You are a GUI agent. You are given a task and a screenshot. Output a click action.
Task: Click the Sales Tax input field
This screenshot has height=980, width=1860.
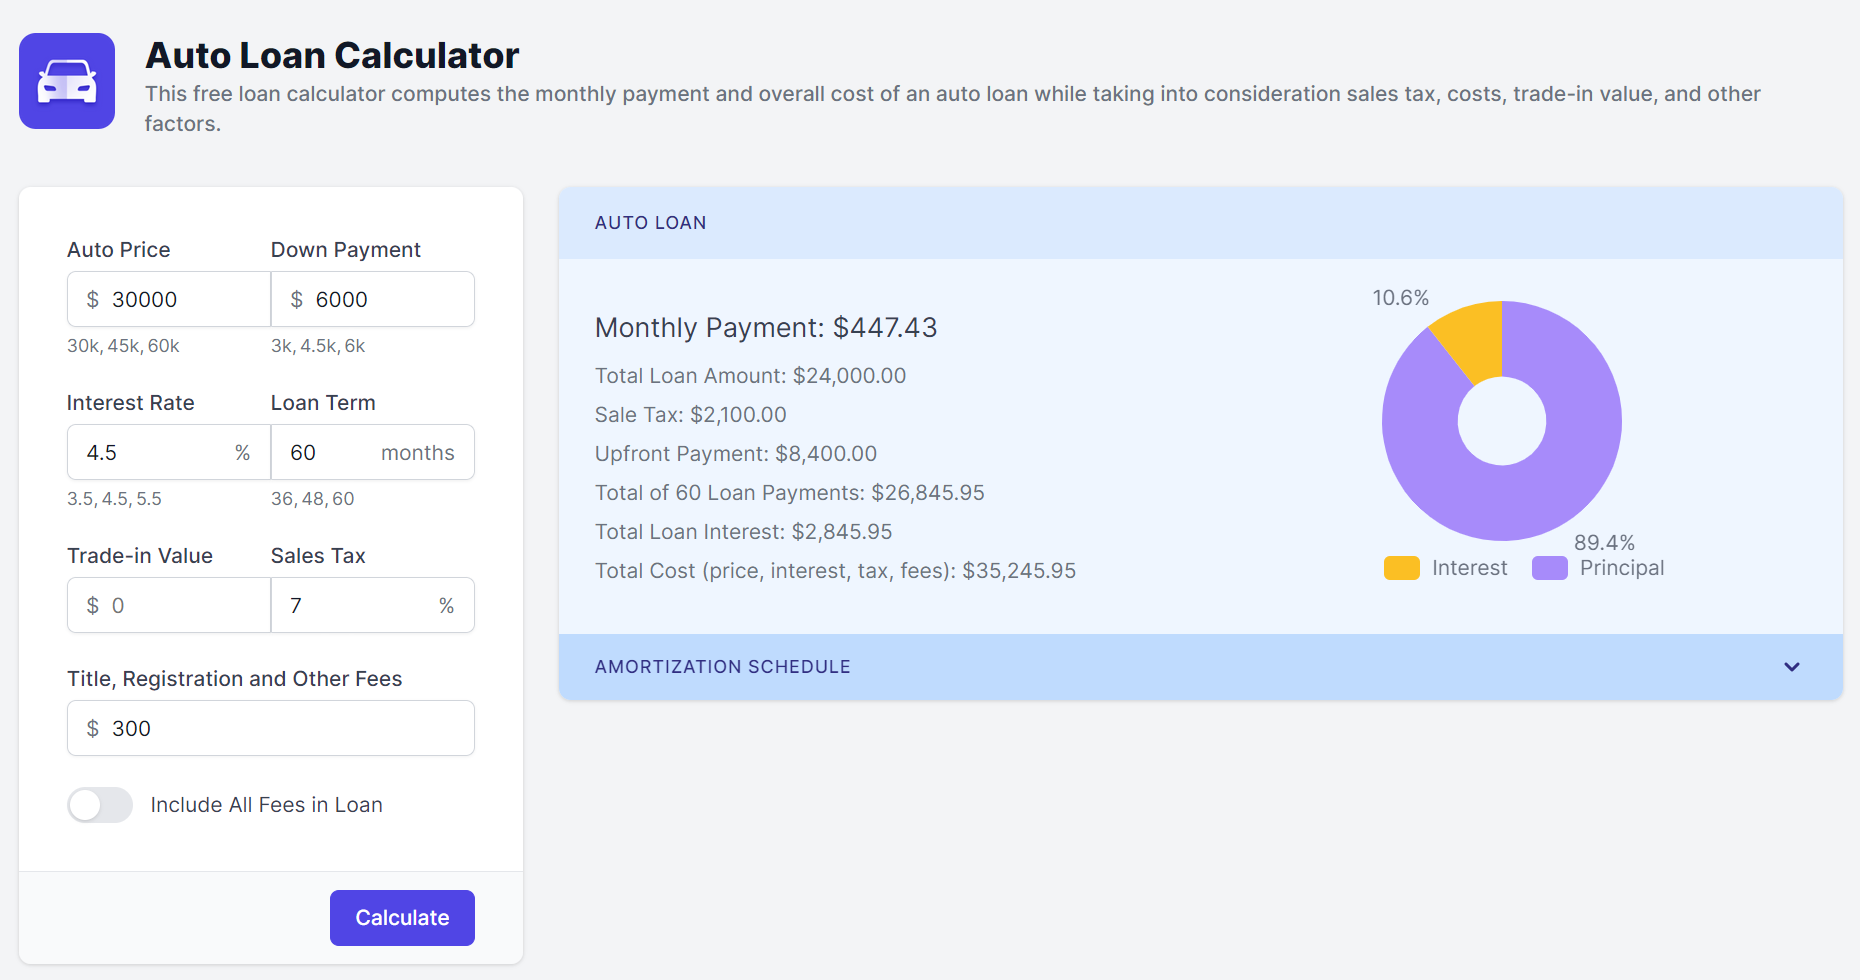[360, 606]
